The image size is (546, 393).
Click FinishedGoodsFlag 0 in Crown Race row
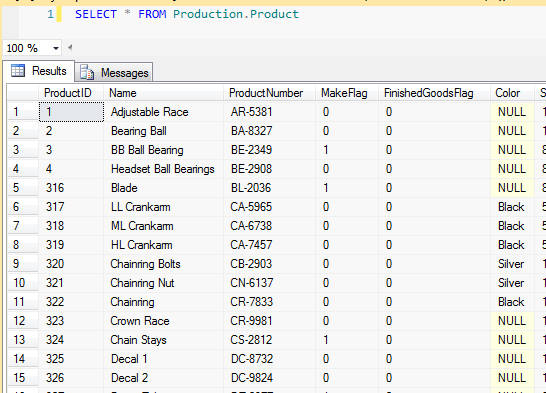coord(434,321)
